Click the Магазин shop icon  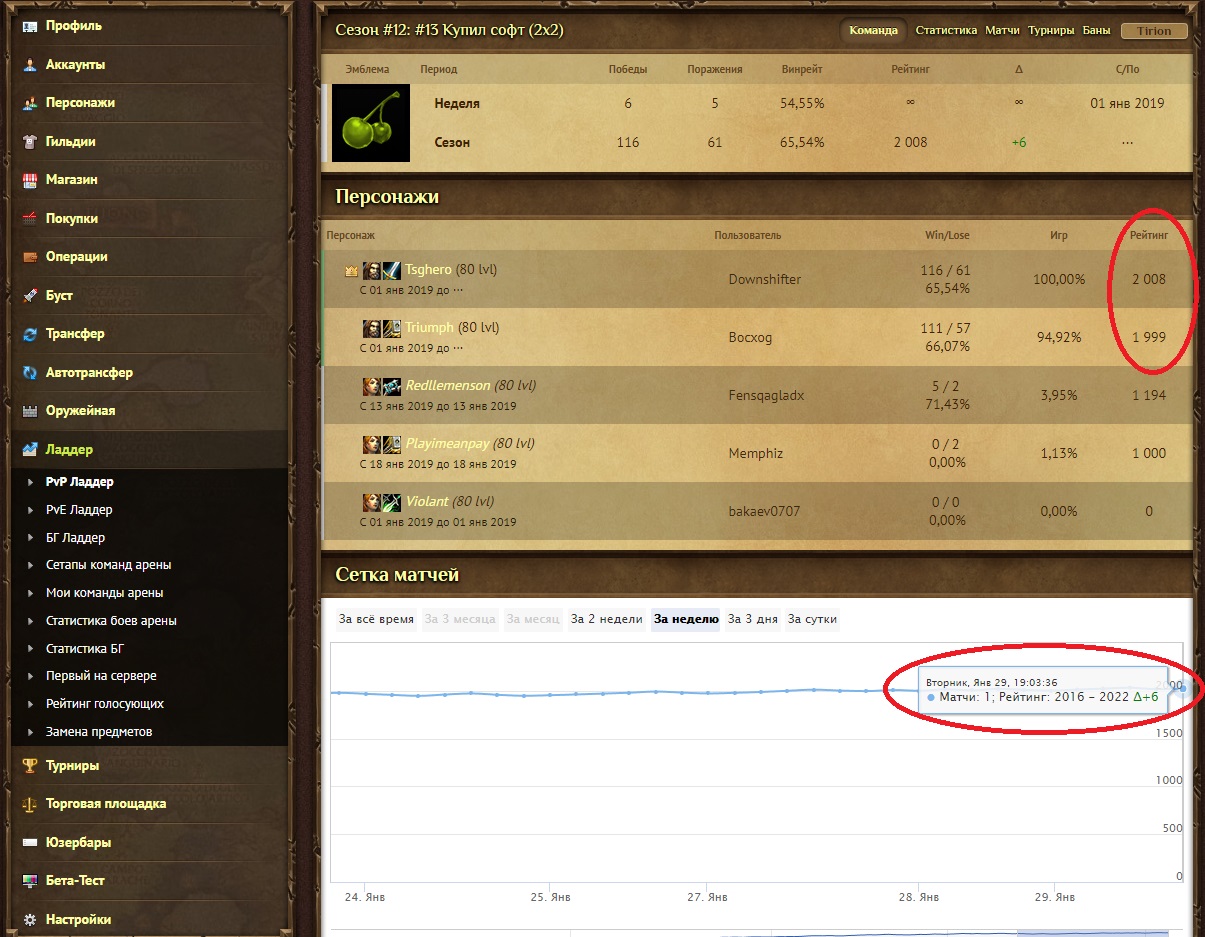[x=30, y=180]
